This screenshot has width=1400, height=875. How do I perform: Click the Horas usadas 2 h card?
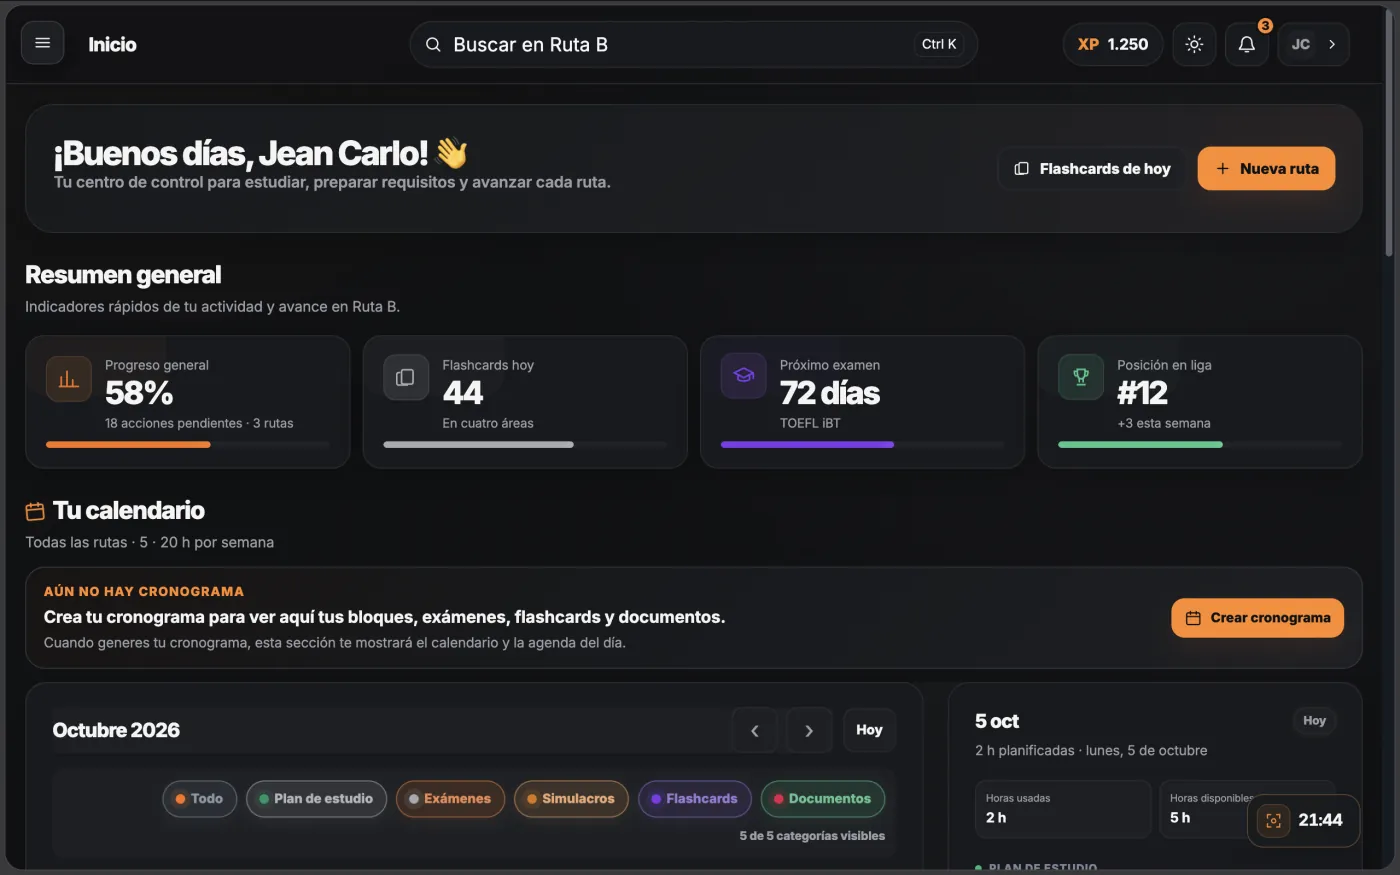click(1063, 809)
